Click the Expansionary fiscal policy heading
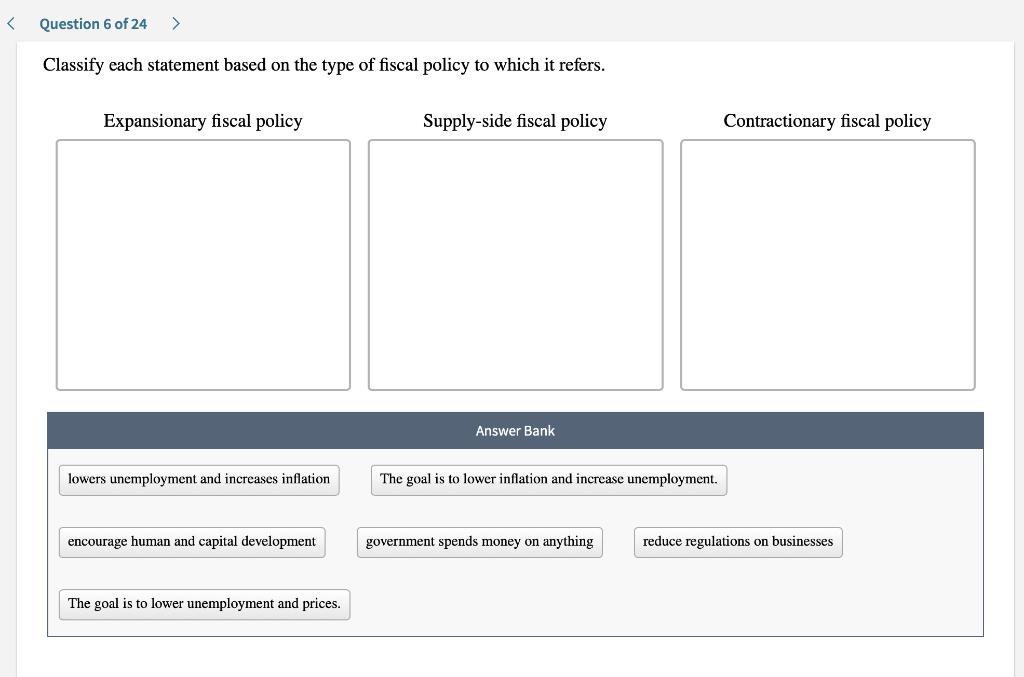The image size is (1024, 677). [x=203, y=121]
